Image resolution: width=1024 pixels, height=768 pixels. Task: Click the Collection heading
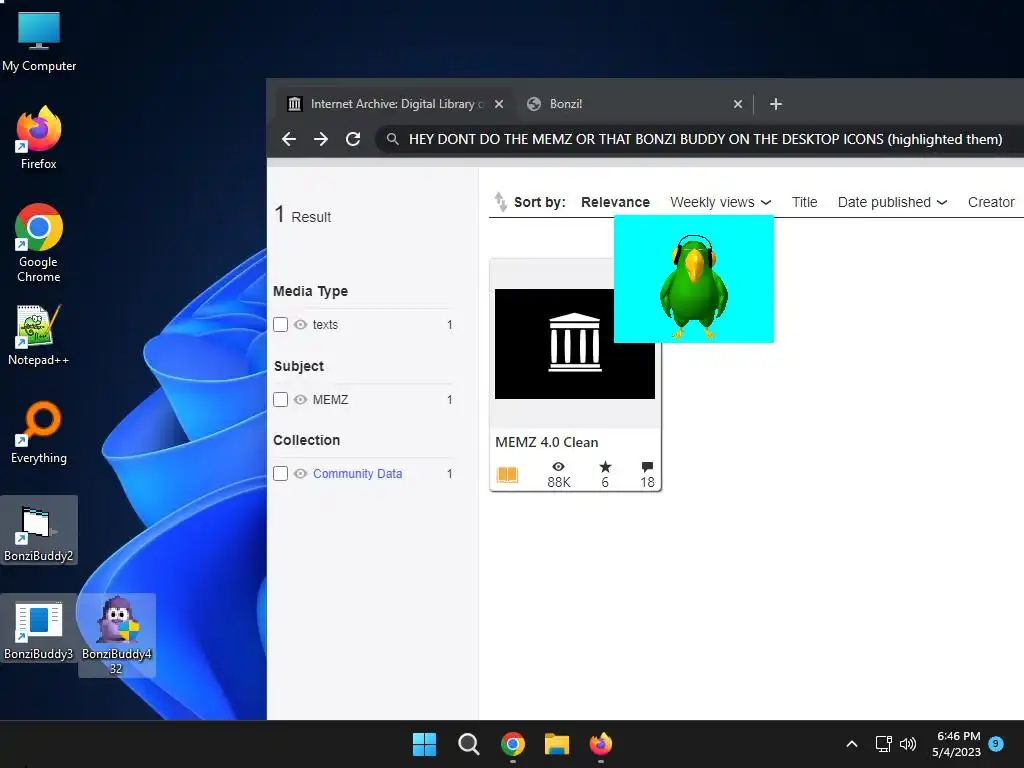(306, 440)
